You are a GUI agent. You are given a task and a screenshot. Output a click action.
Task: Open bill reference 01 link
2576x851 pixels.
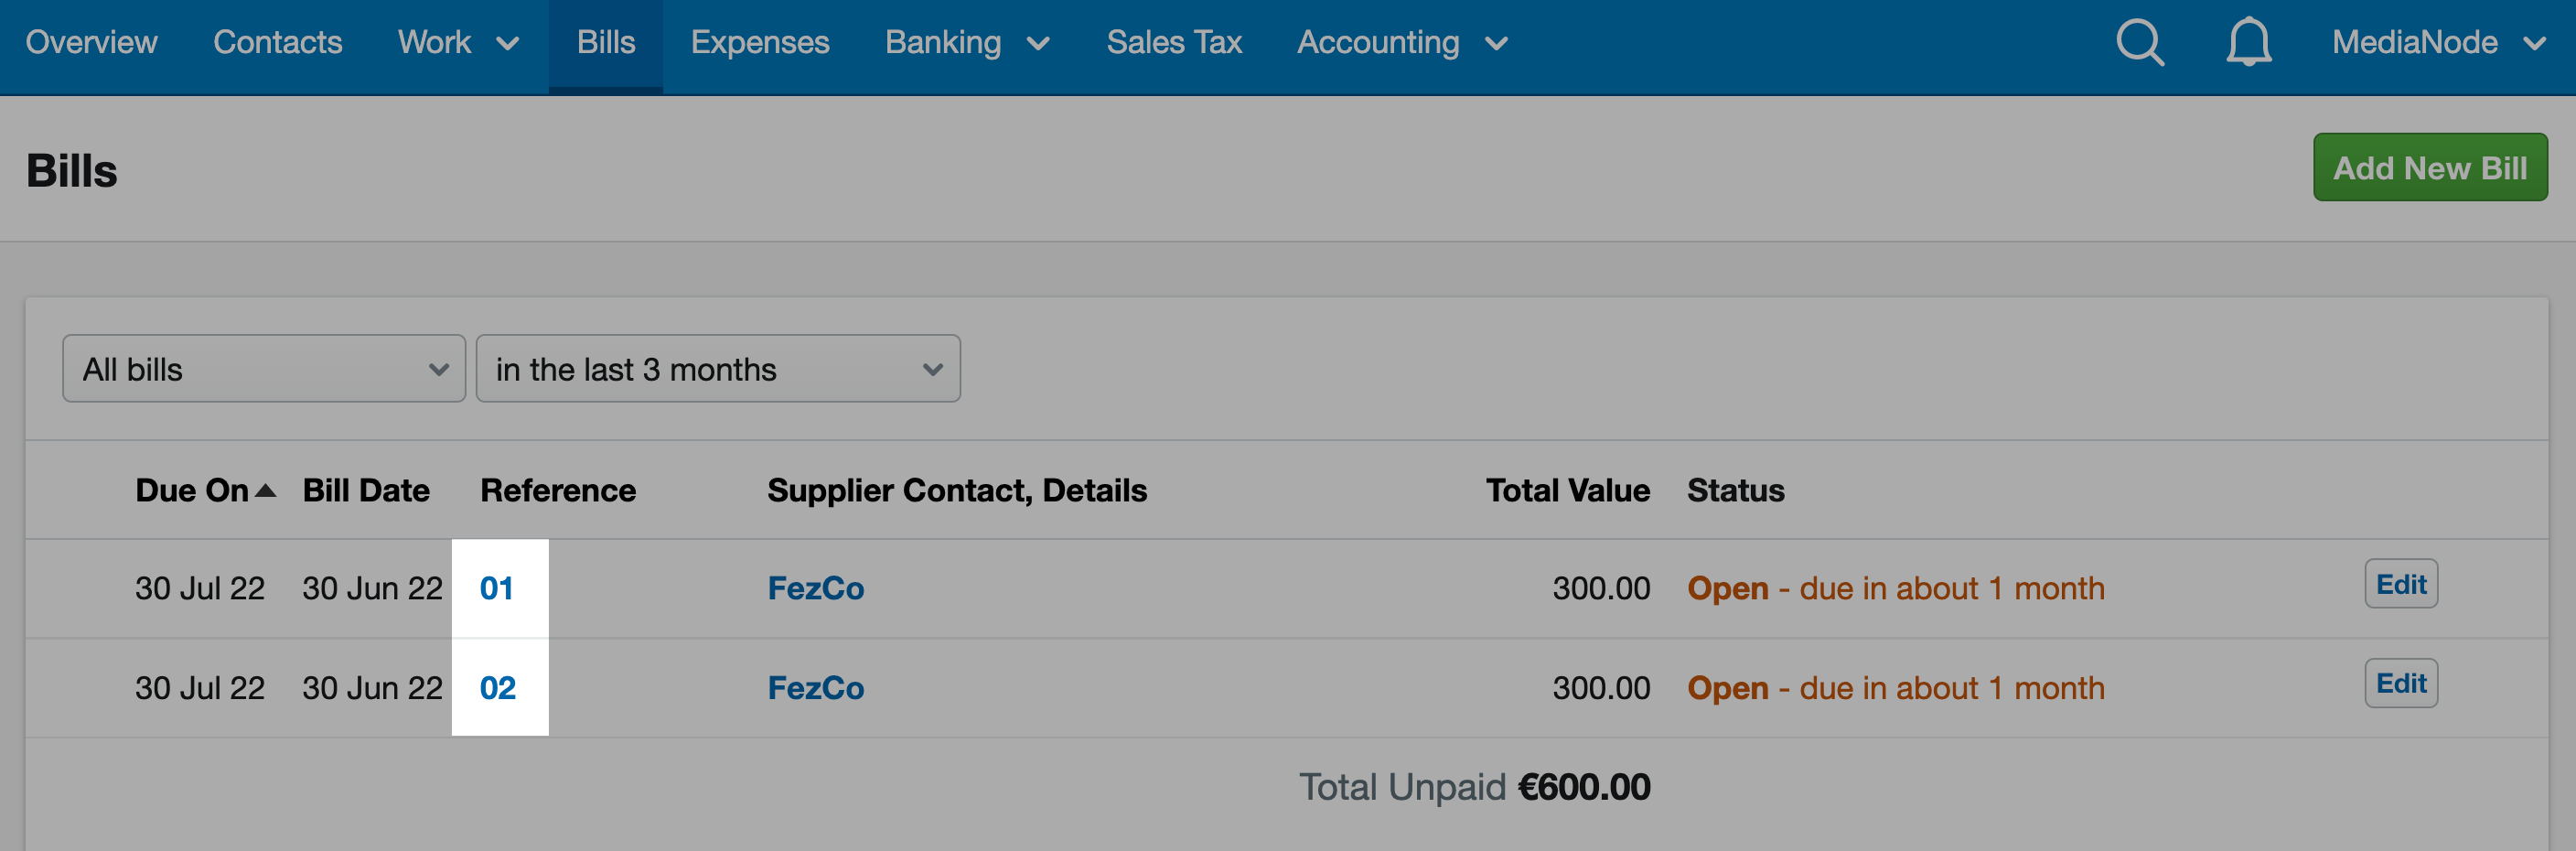496,588
